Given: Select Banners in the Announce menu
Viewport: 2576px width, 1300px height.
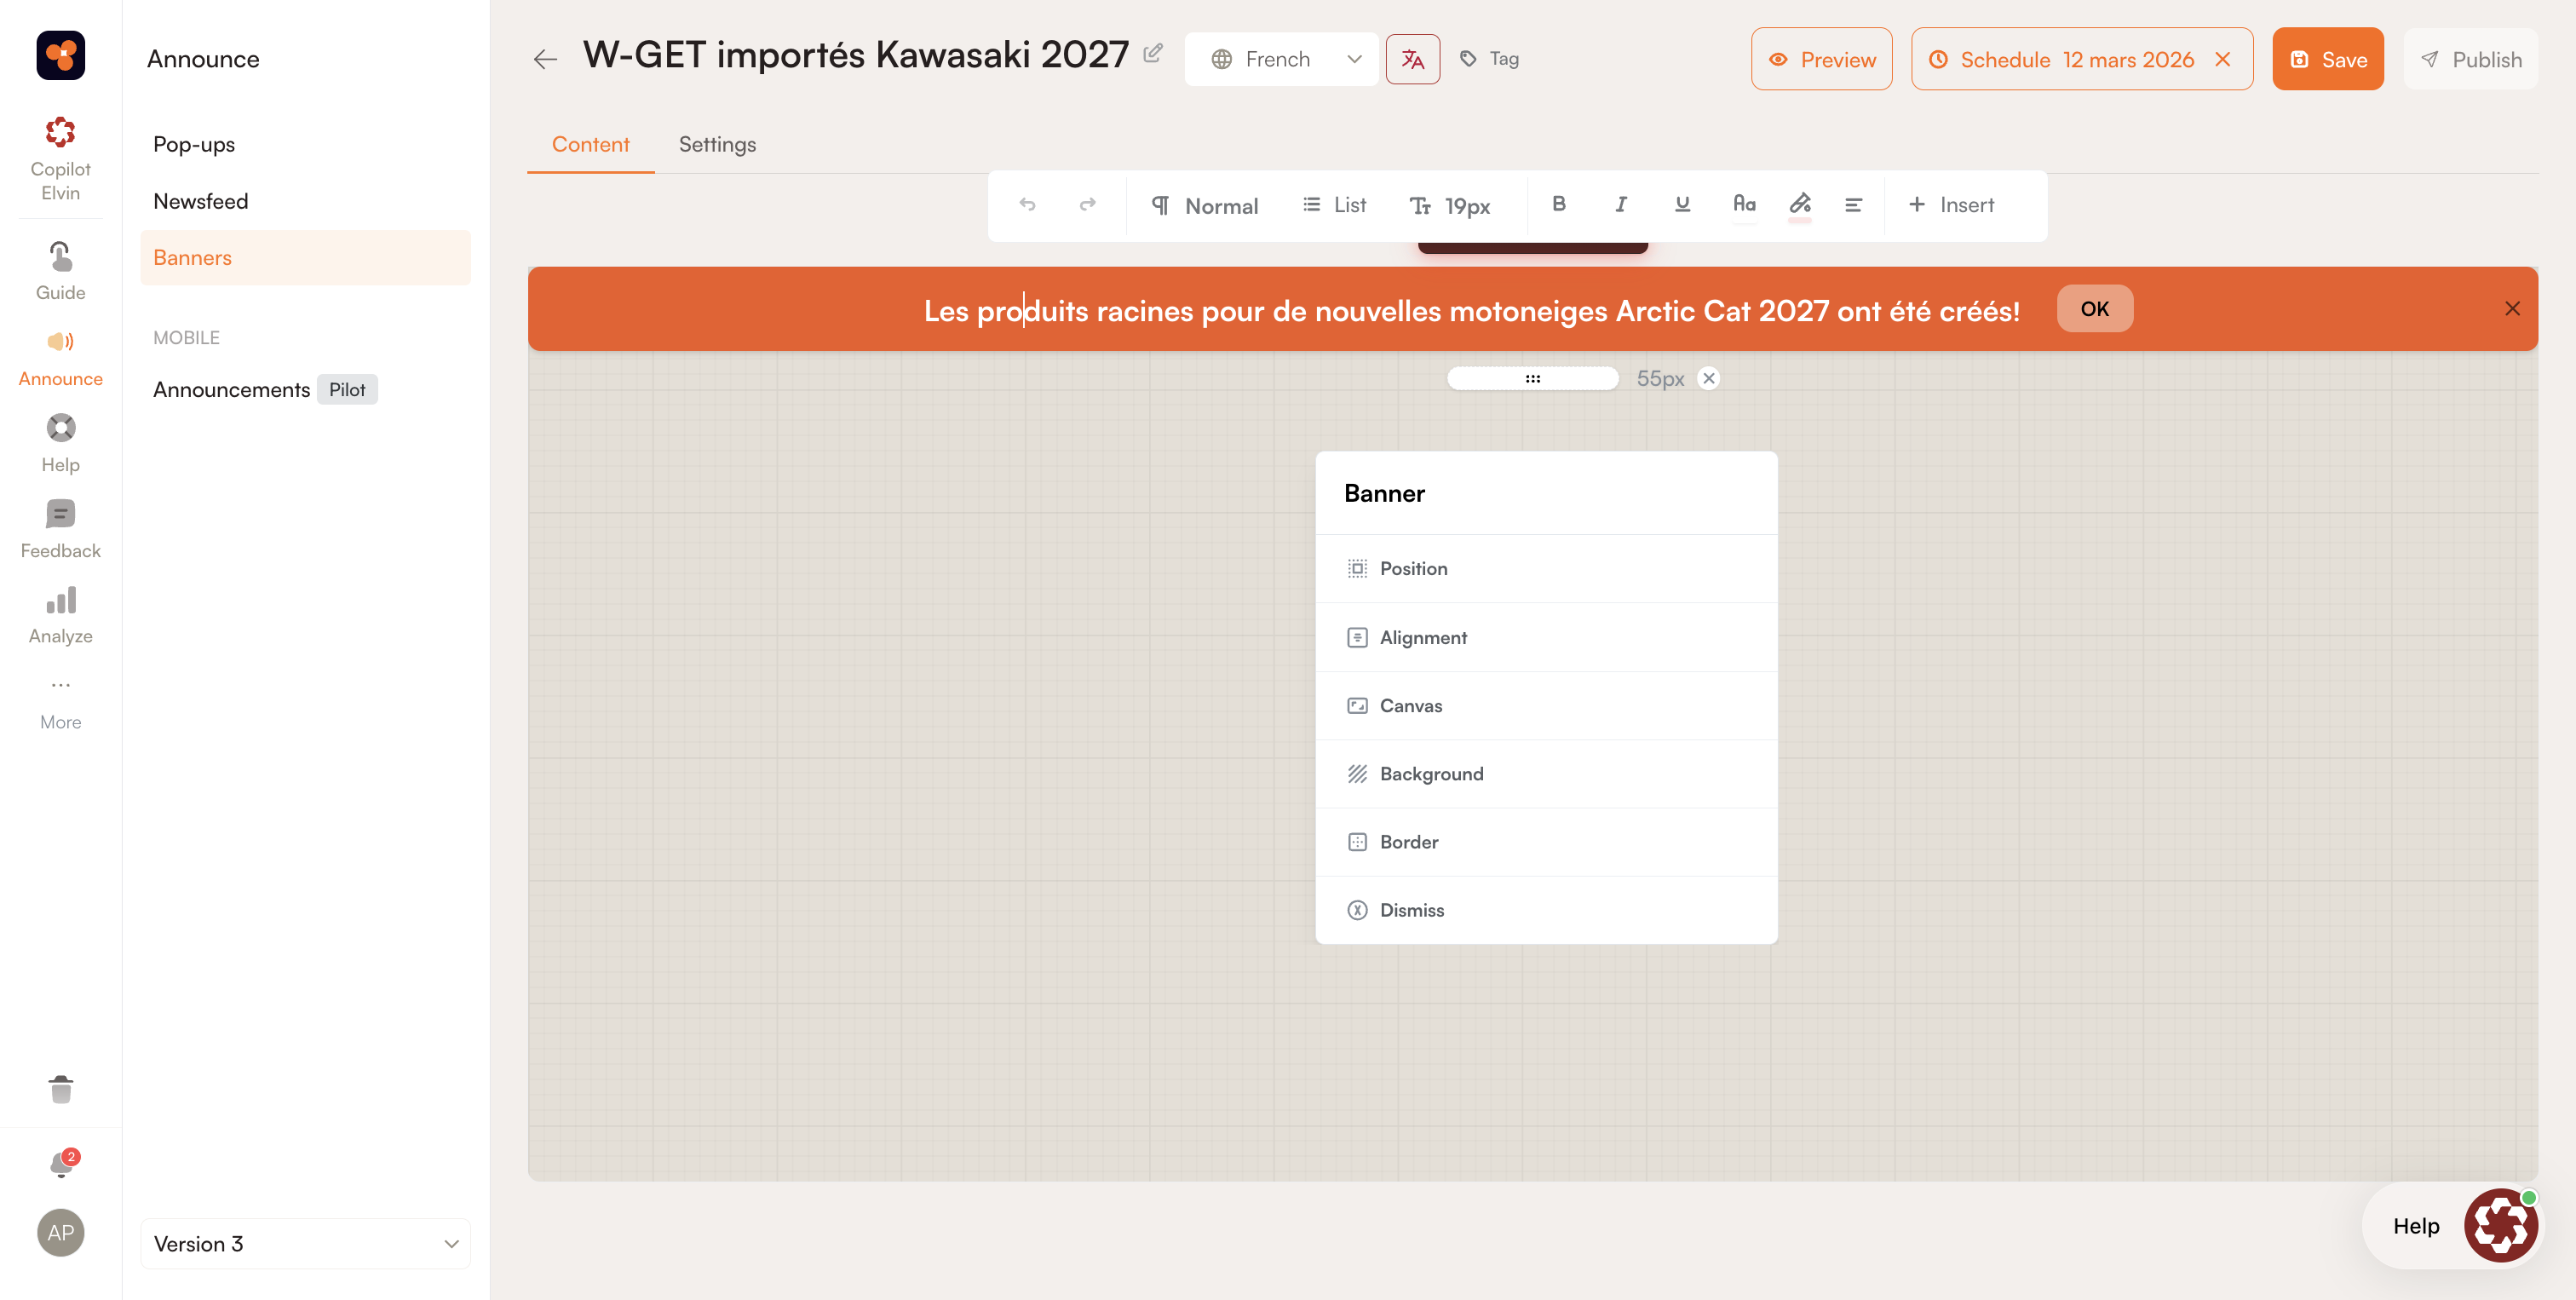Looking at the screenshot, I should (305, 258).
